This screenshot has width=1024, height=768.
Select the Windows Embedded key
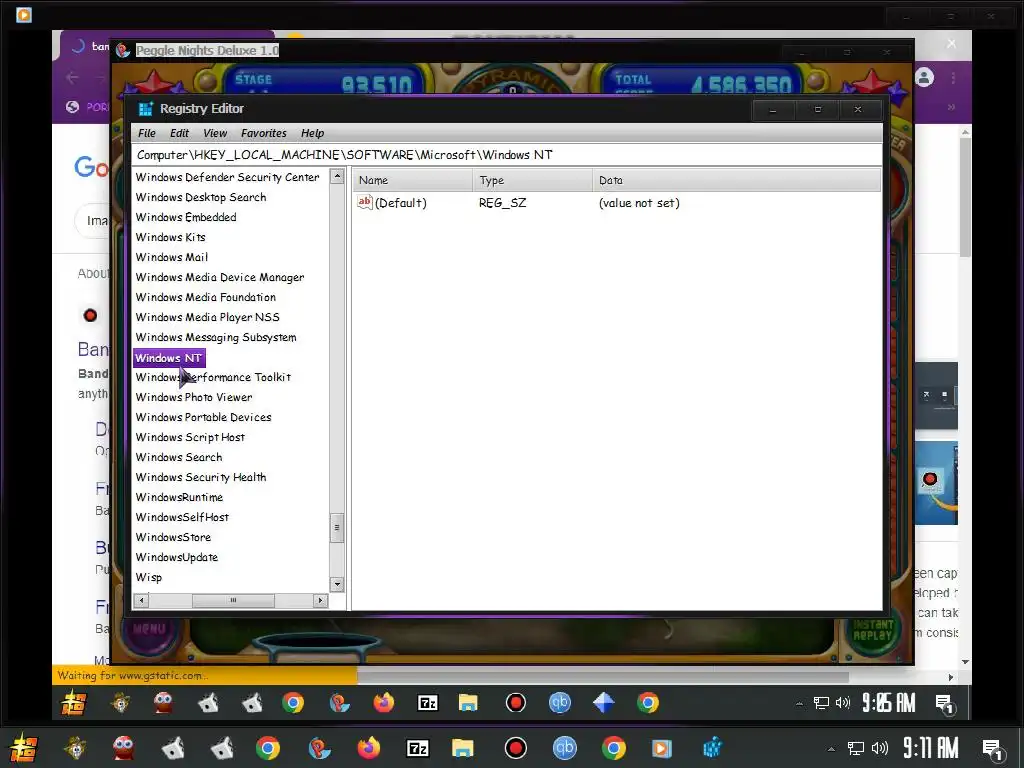click(x=185, y=217)
